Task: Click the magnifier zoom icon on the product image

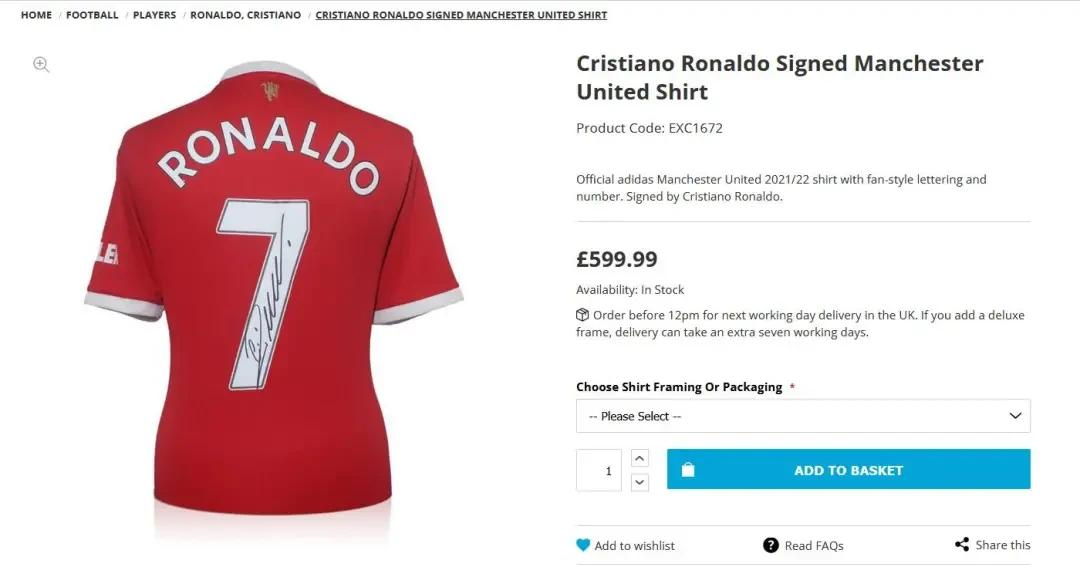Action: click(x=41, y=65)
